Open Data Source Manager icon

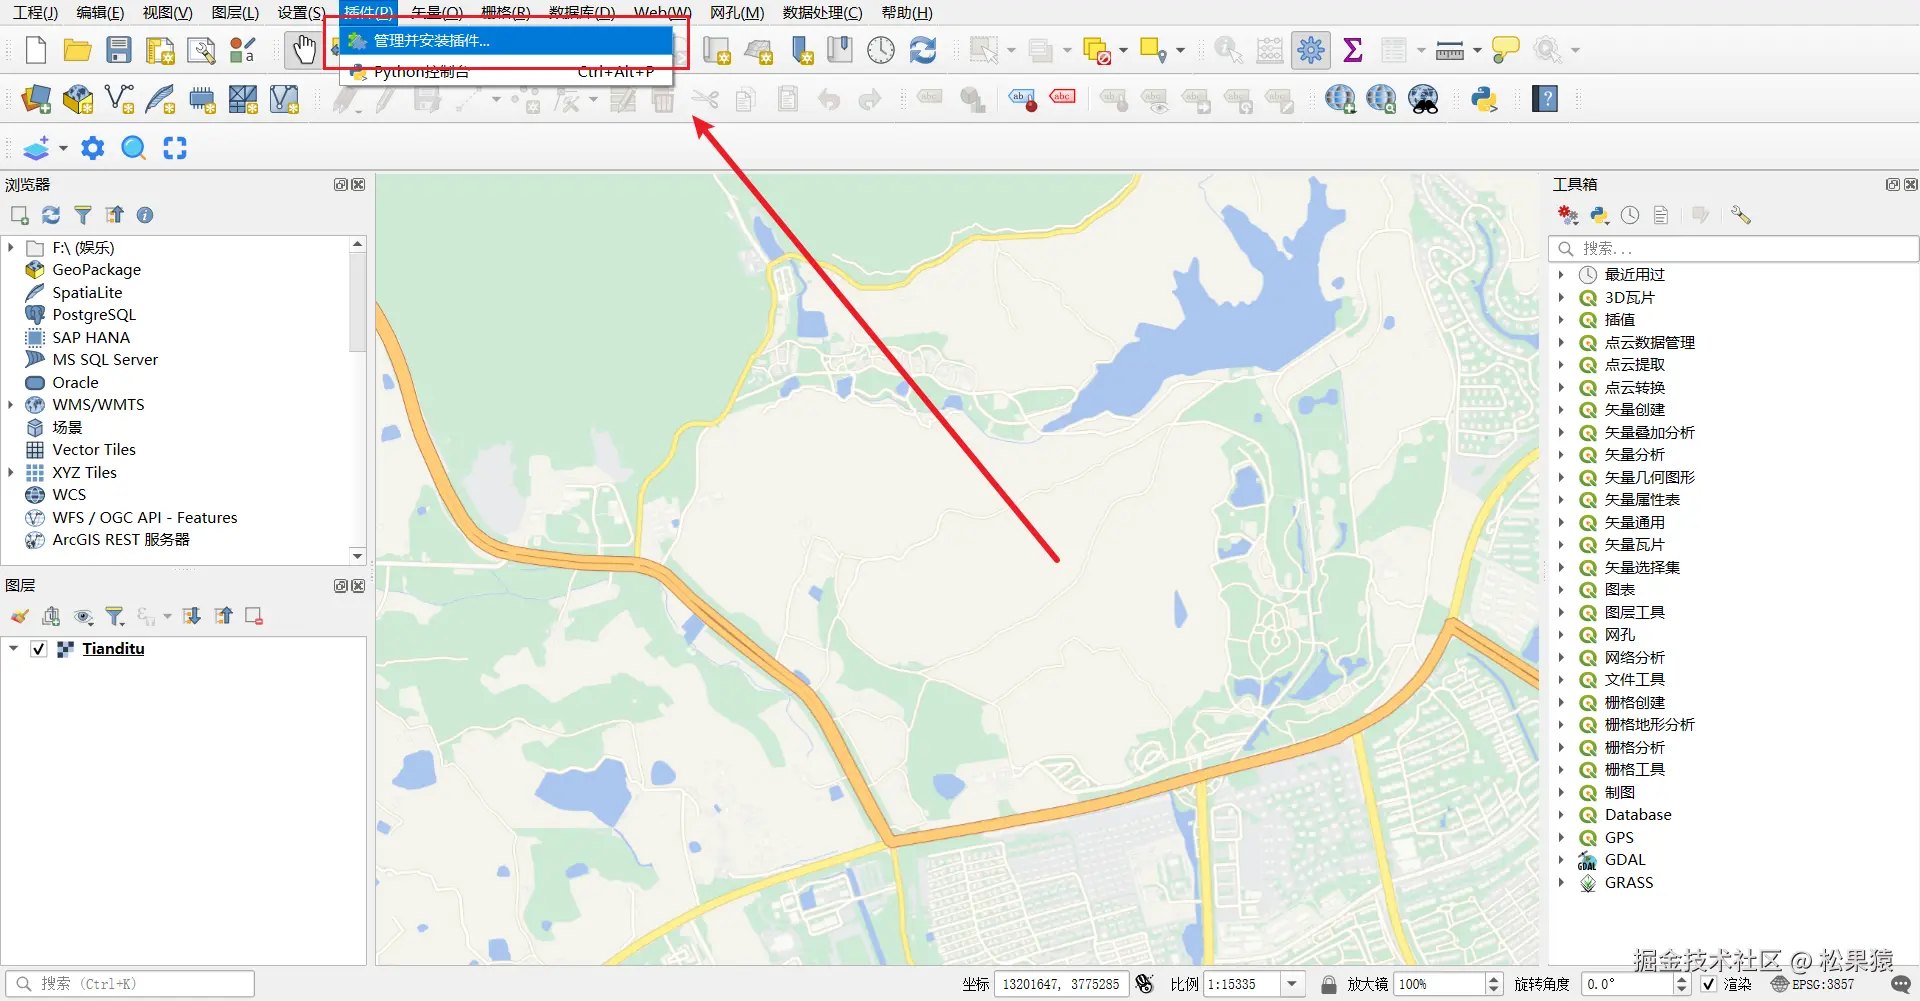pyautogui.click(x=36, y=99)
